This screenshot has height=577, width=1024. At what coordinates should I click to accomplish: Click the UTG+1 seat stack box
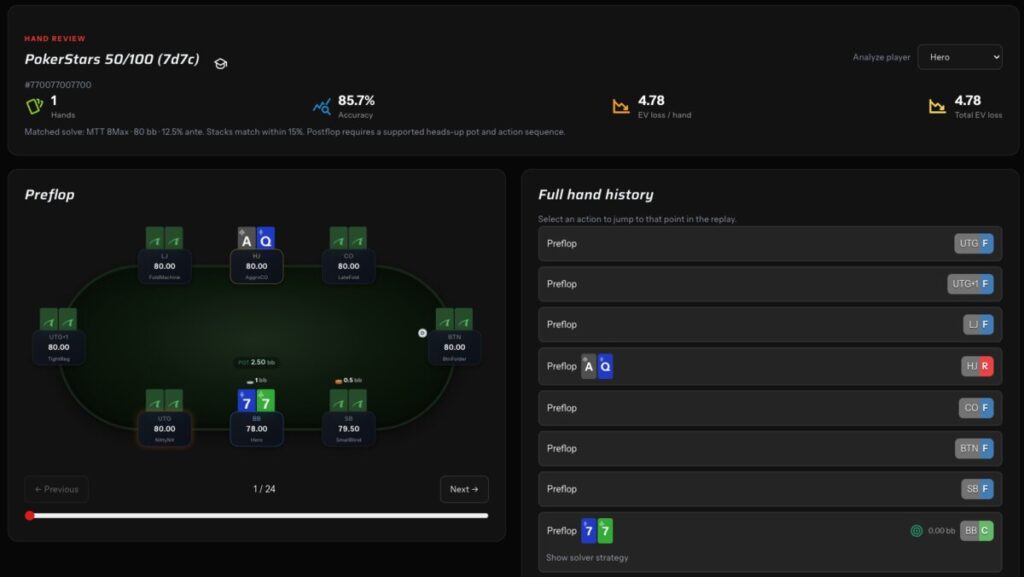click(58, 347)
